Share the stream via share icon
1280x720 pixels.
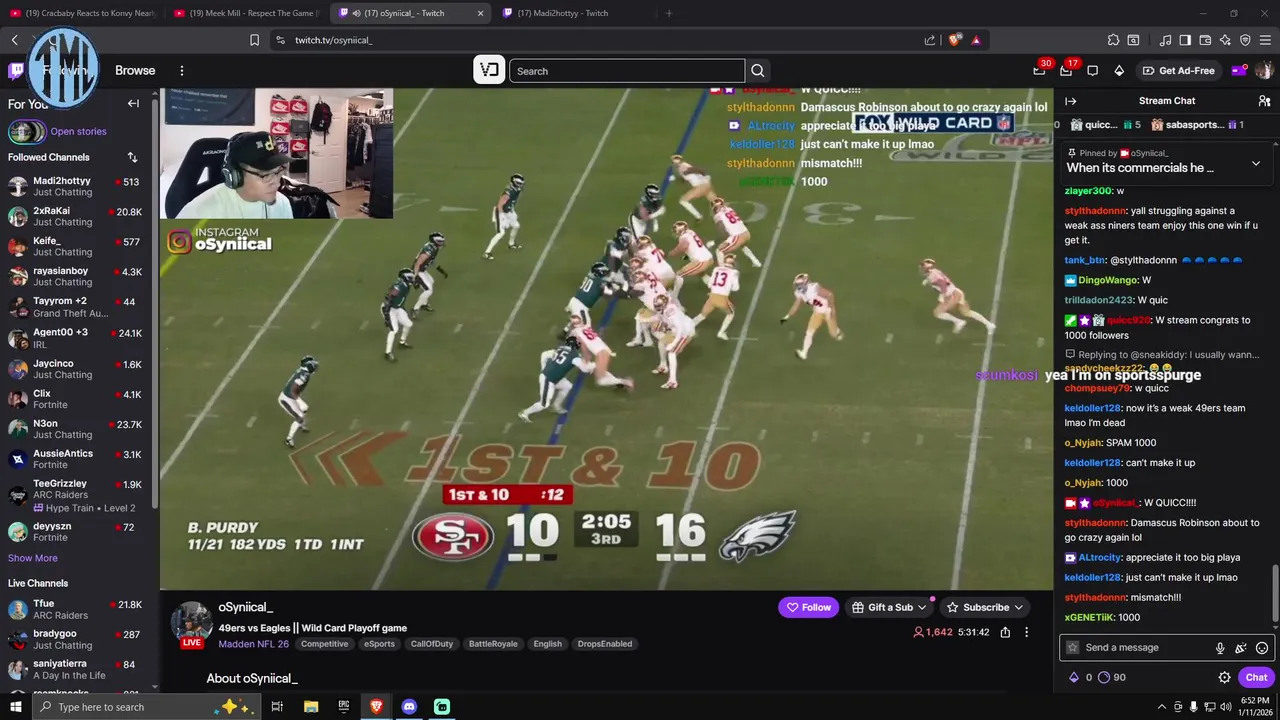pos(1005,632)
